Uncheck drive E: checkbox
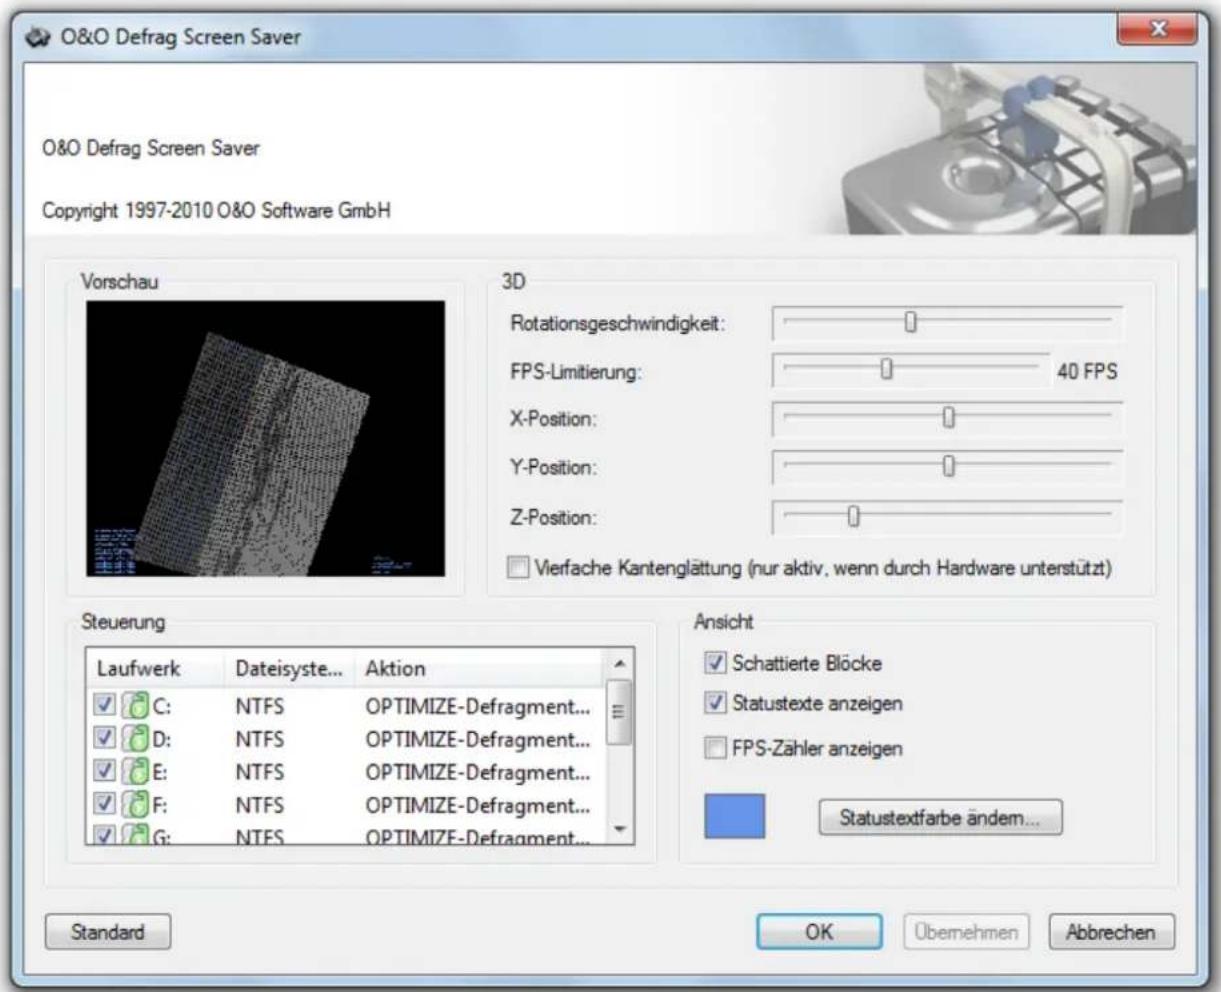 click(x=105, y=772)
